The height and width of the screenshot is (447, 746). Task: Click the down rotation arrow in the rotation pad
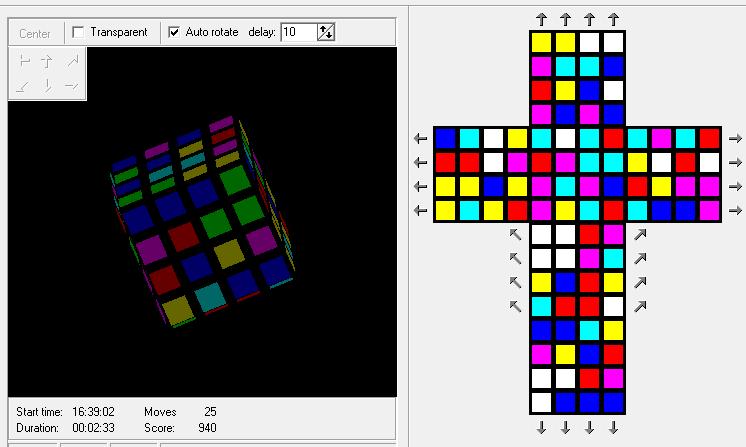pyautogui.click(x=46, y=86)
